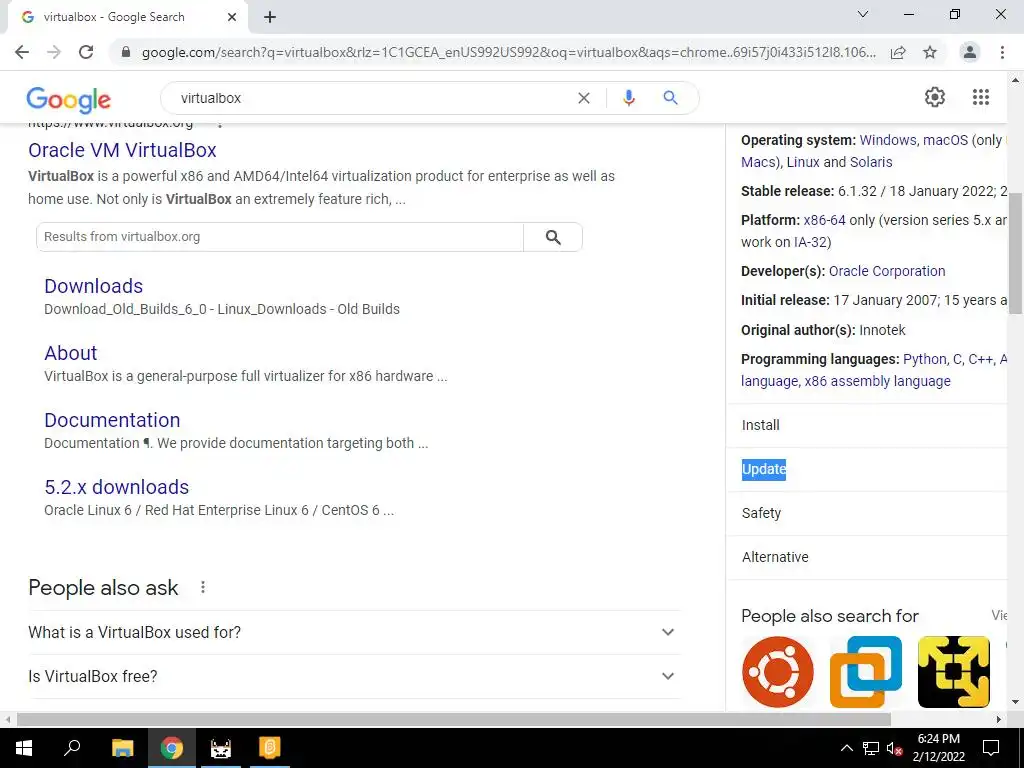Viewport: 1024px width, 768px height.
Task: Open the Windows Start menu
Action: click(24, 748)
